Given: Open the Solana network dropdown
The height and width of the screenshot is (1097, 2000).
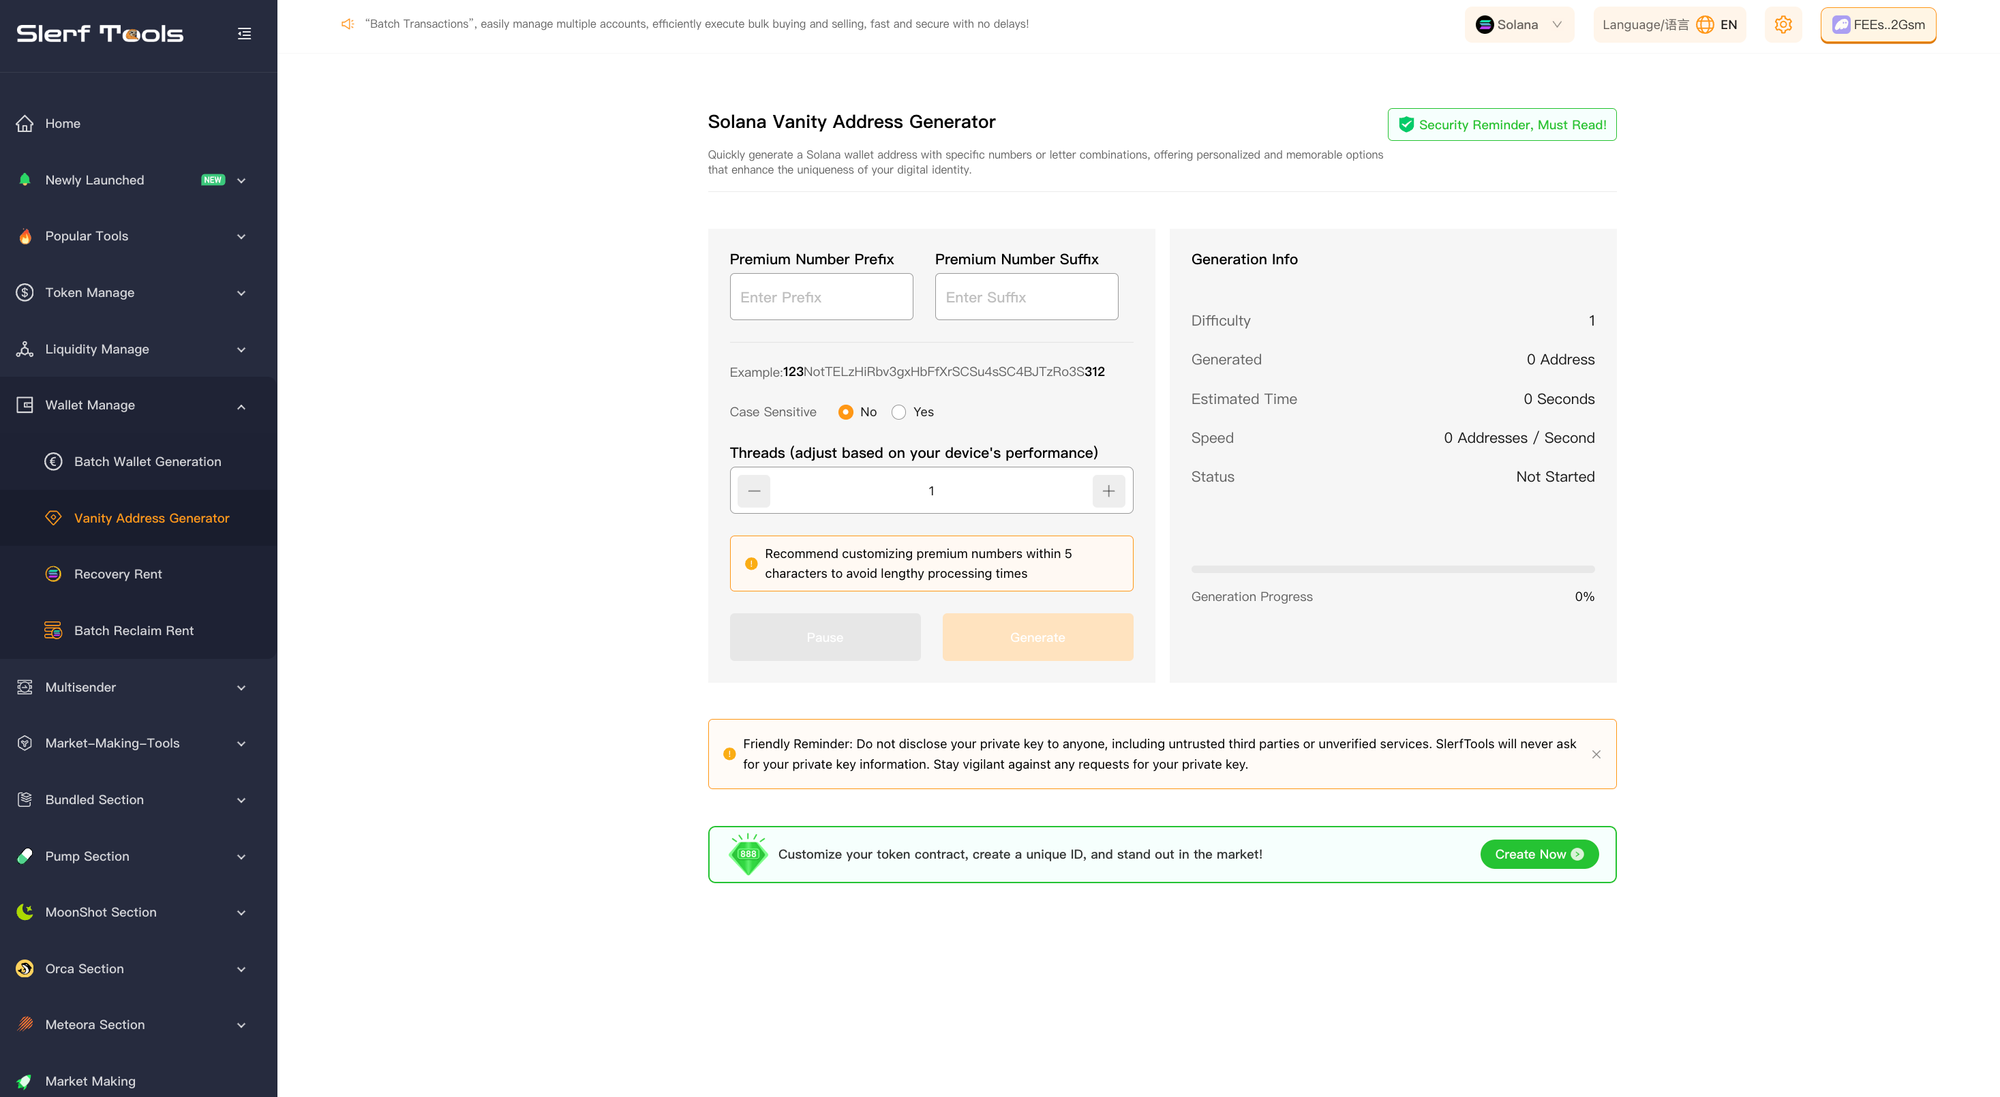Looking at the screenshot, I should (x=1519, y=25).
